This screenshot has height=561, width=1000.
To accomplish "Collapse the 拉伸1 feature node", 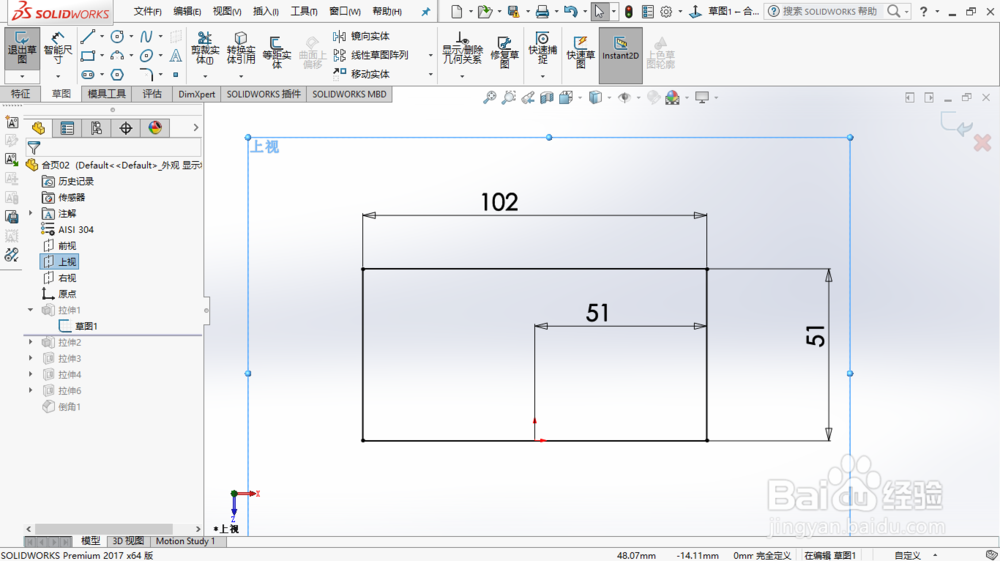I will 31,310.
